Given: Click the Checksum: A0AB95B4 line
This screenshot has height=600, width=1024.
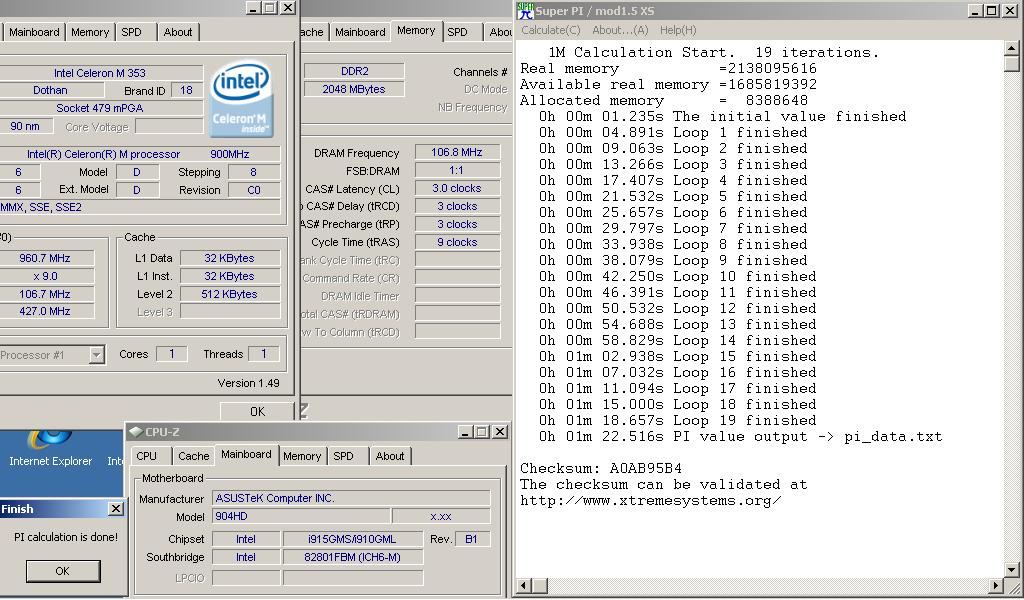Looking at the screenshot, I should point(601,468).
